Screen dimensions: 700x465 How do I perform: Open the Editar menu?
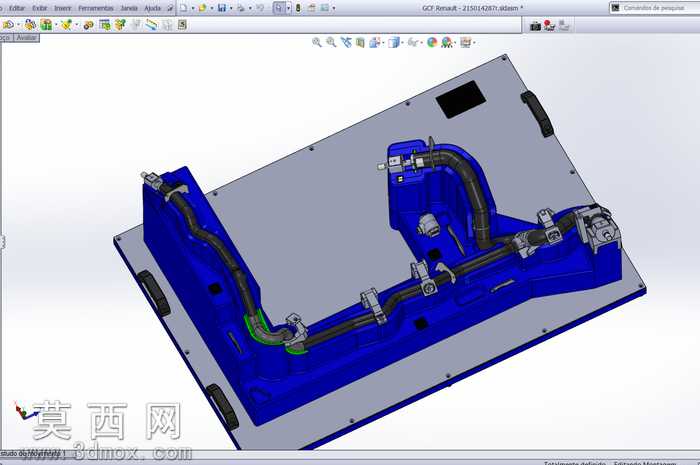[17, 8]
